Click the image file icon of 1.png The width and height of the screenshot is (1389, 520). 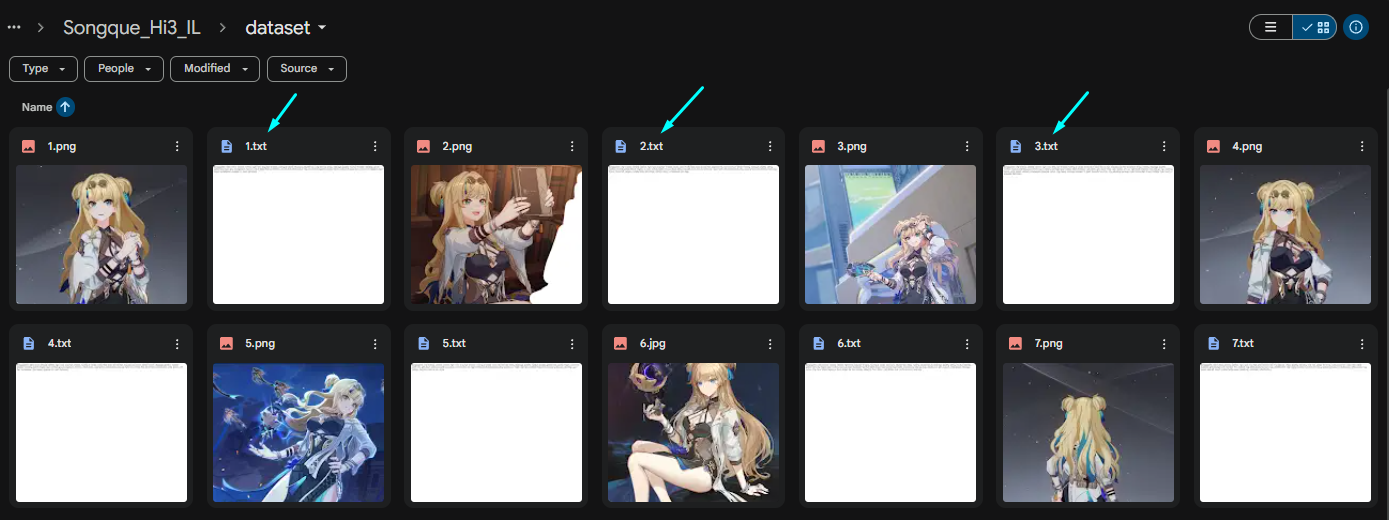pos(28,146)
